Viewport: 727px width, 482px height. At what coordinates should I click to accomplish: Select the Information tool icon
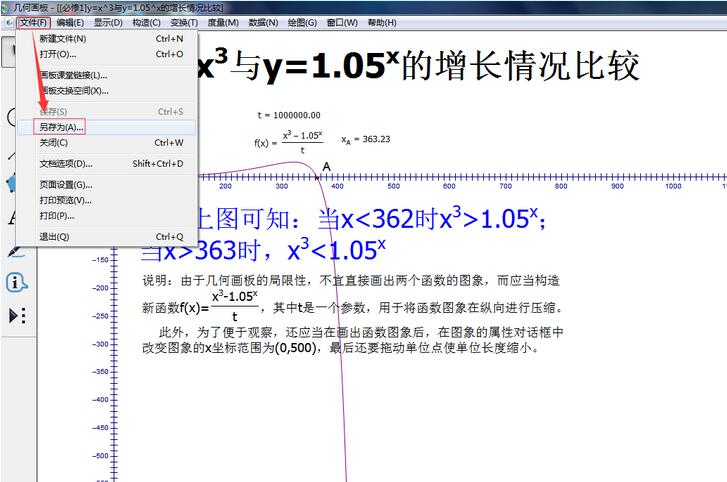(16, 282)
